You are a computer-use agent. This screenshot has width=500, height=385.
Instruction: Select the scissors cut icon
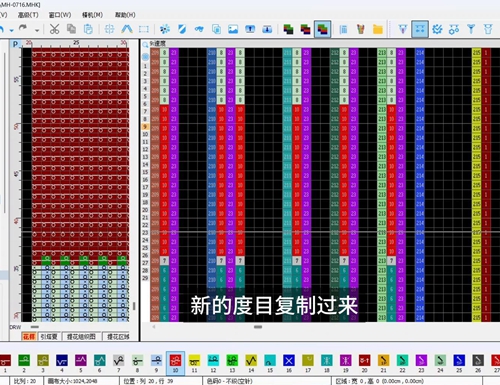point(54,29)
